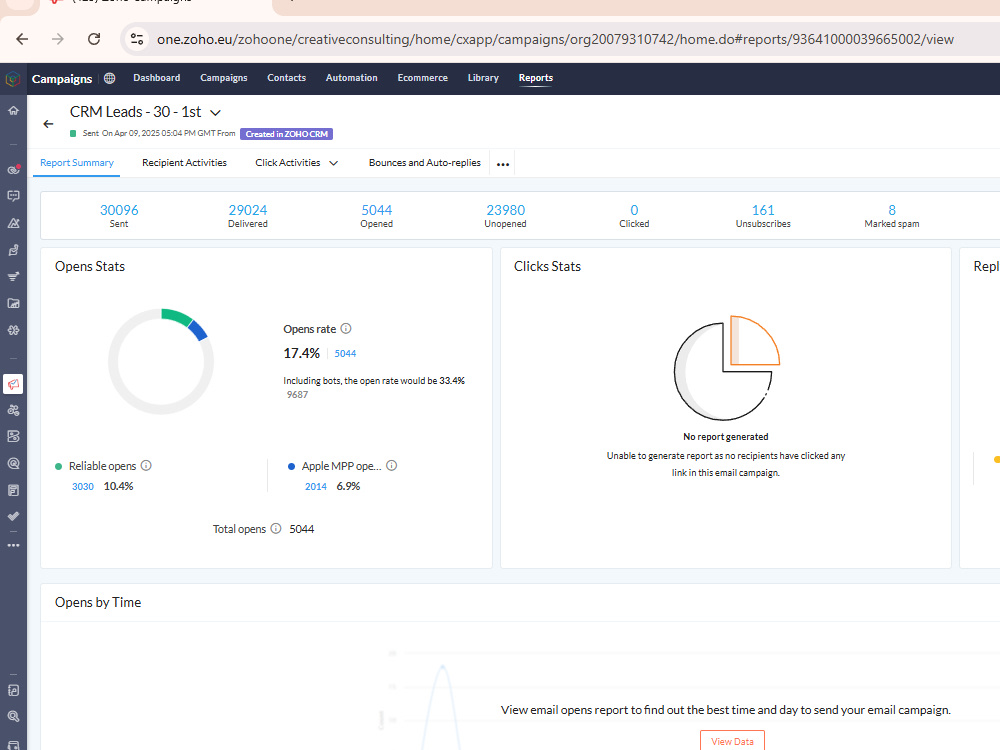Select the Click Activities tab label

(x=288, y=163)
